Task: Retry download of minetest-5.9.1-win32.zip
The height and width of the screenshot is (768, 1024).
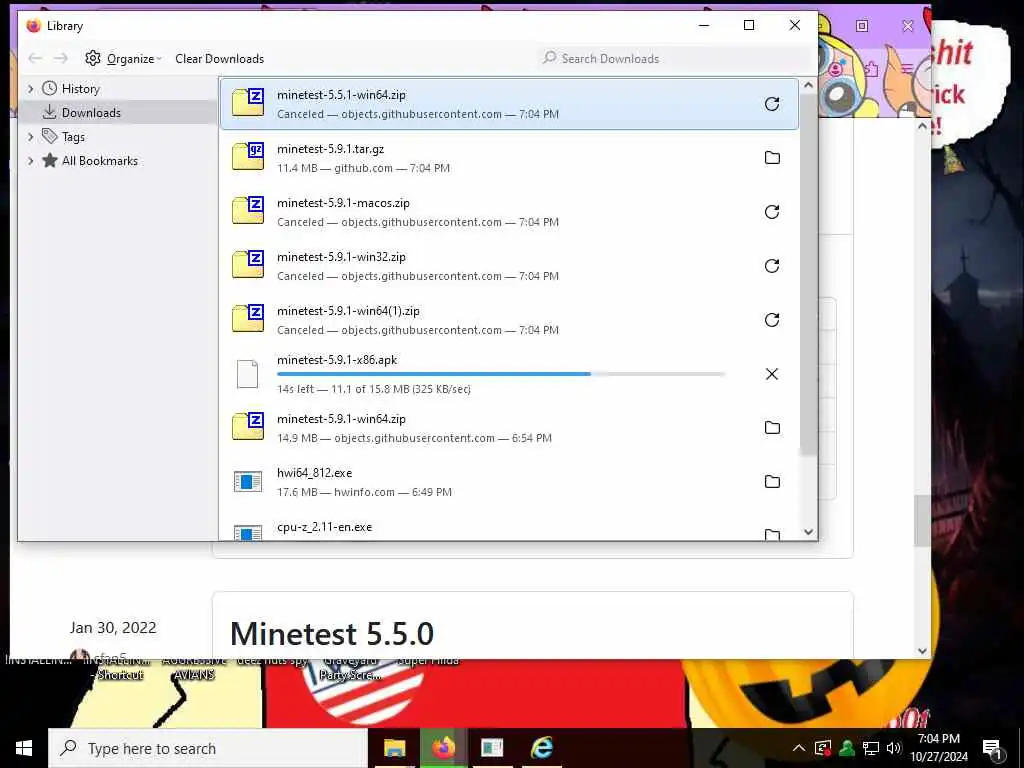Action: tap(771, 266)
